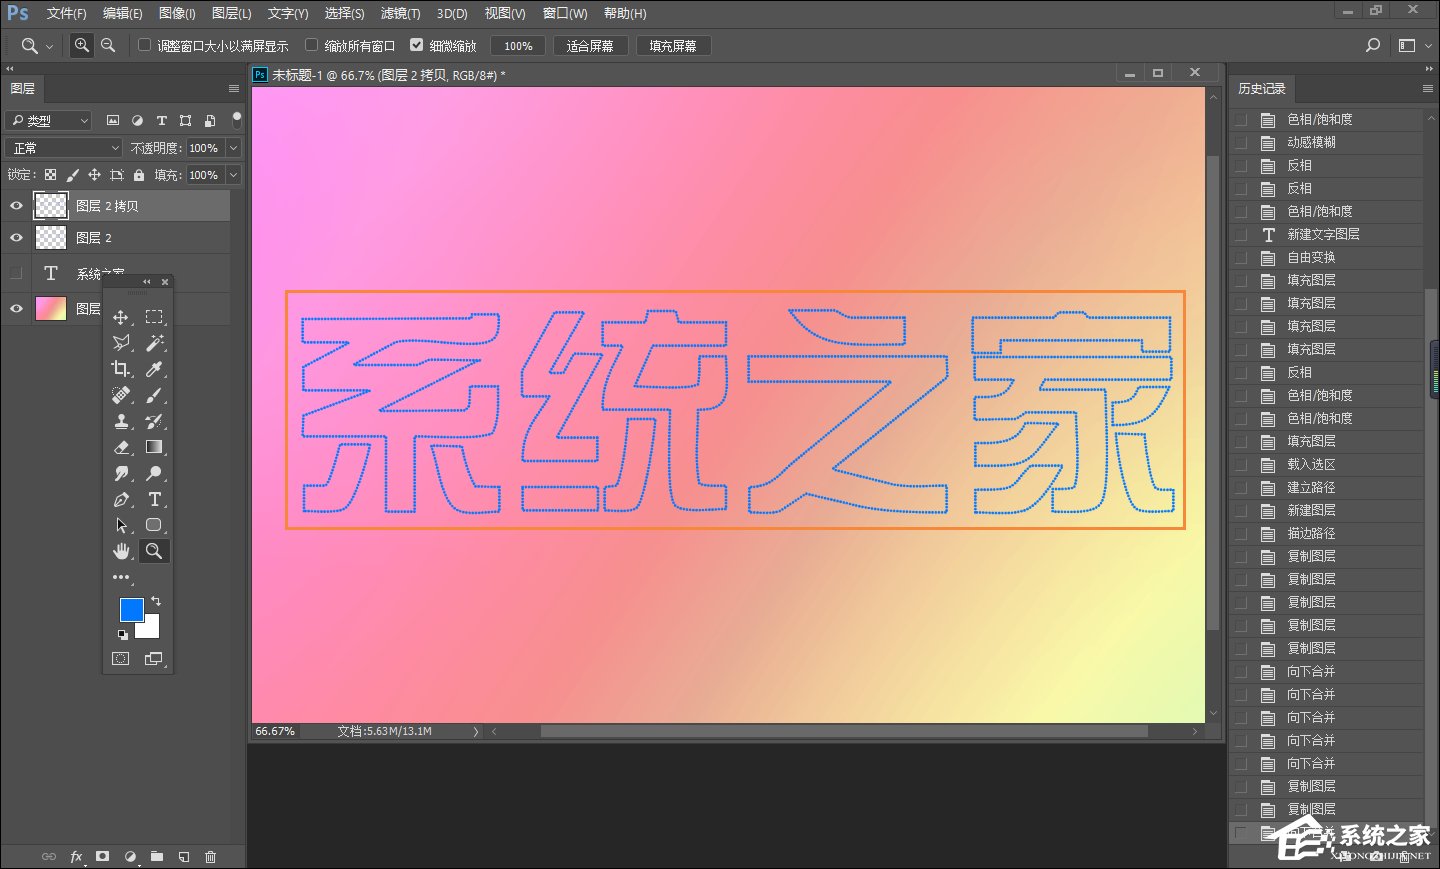Select the Clone Stamp tool
Screen dimensions: 1440x869
coord(121,421)
